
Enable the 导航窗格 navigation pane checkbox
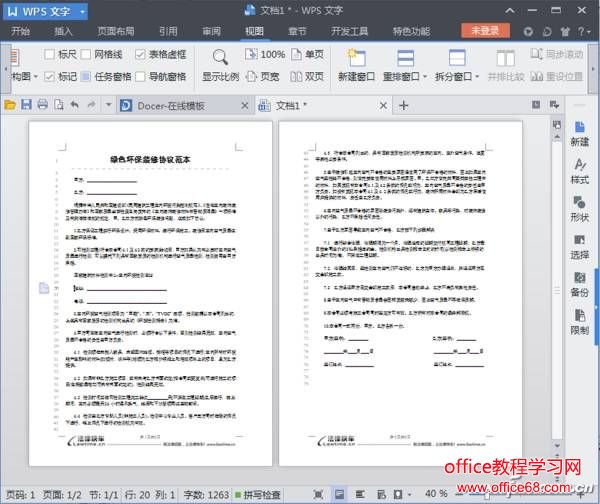click(x=140, y=77)
